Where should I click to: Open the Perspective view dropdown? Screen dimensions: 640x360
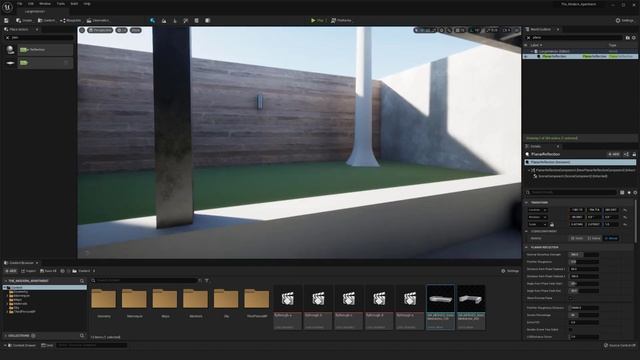[100, 30]
